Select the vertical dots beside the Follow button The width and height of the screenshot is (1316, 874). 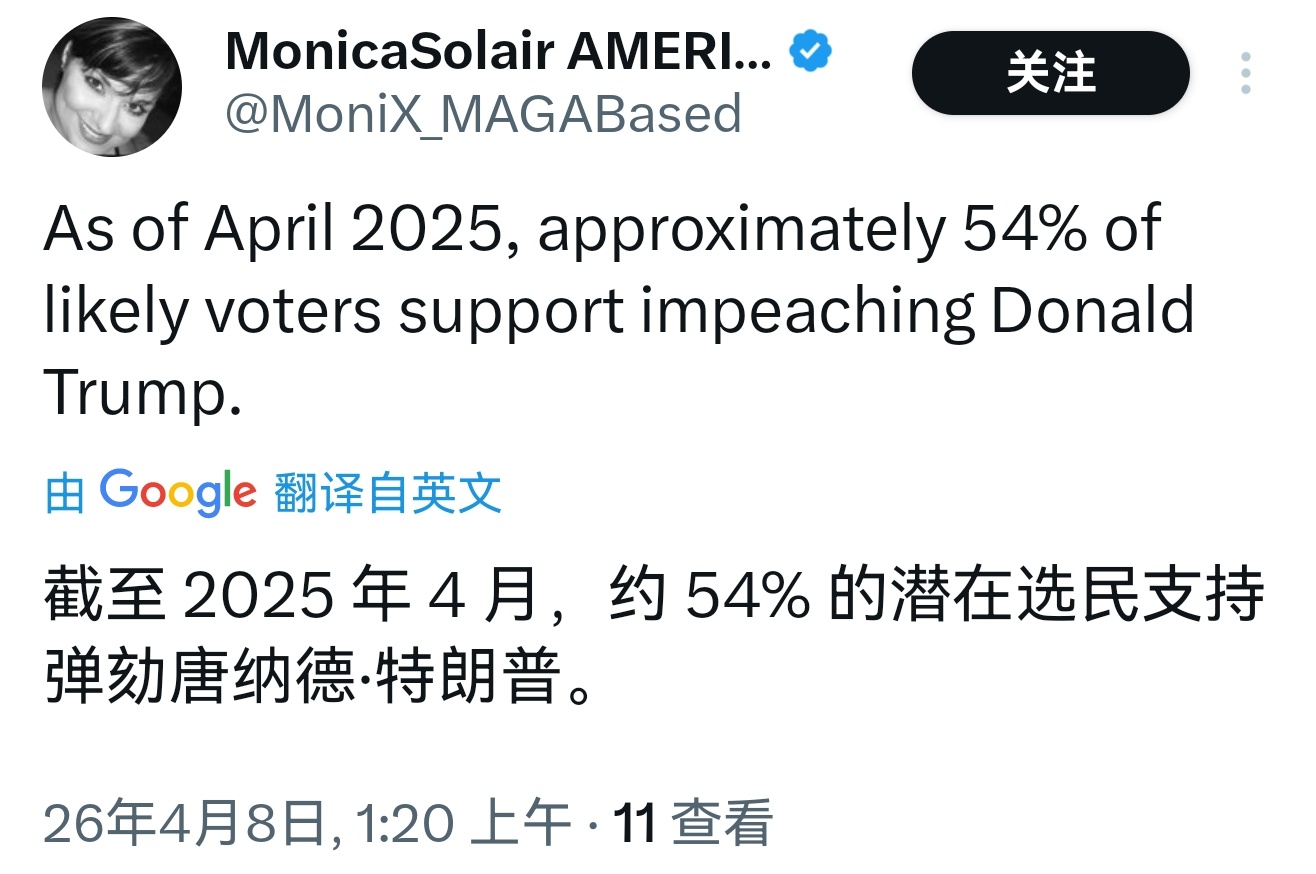(x=1245, y=72)
